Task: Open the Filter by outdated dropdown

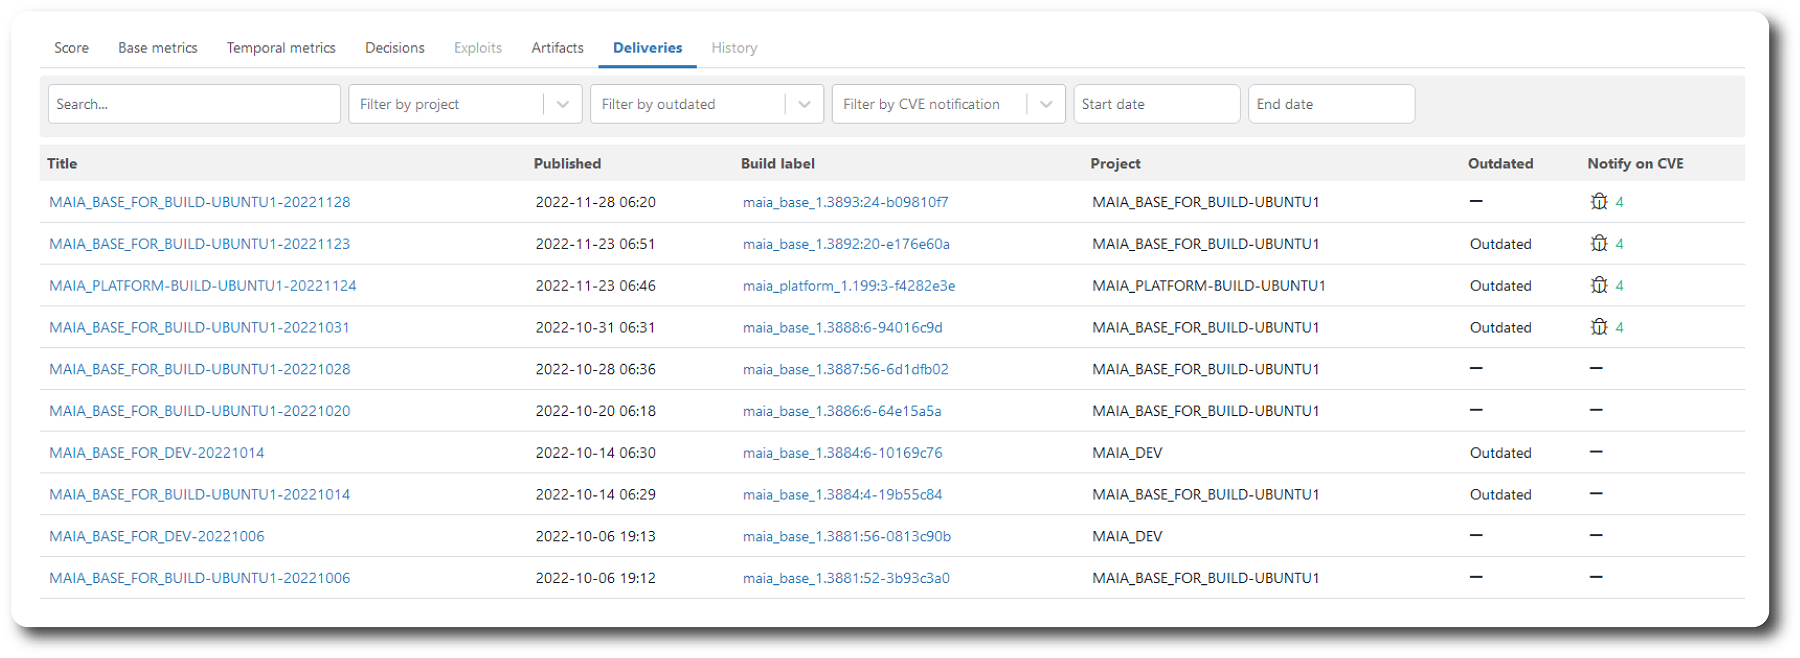Action: (804, 104)
